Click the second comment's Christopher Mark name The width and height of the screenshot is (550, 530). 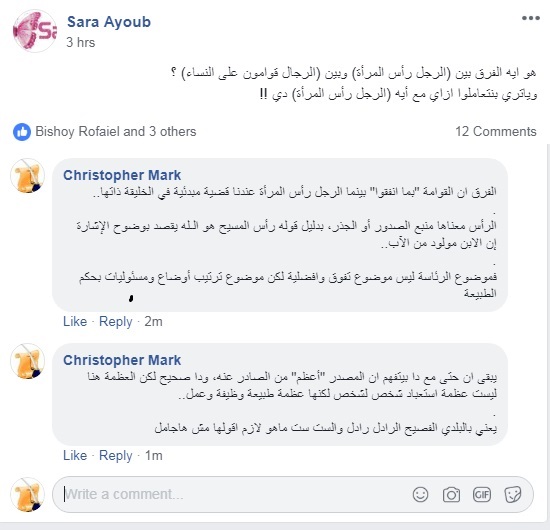[122, 360]
